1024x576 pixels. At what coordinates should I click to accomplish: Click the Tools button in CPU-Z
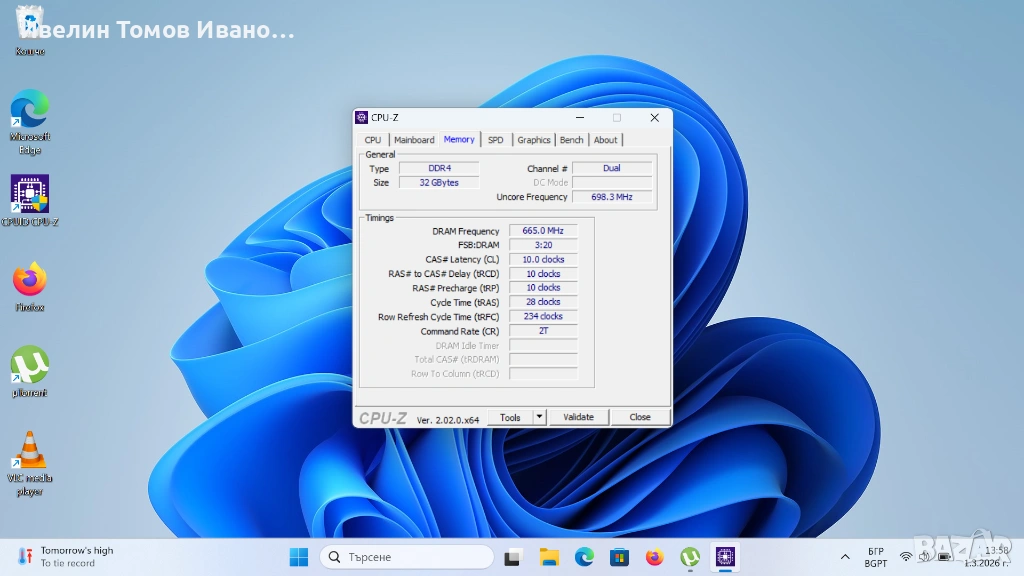(510, 417)
